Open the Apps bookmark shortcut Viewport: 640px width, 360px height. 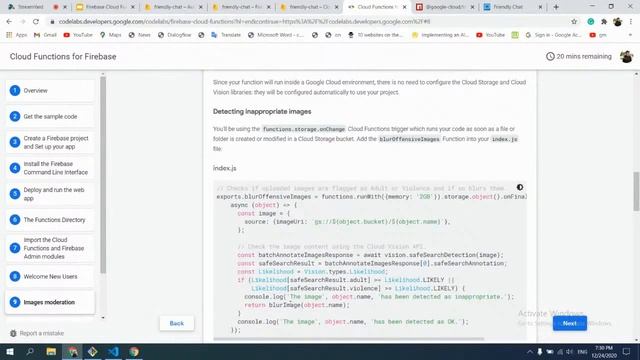click(17, 35)
